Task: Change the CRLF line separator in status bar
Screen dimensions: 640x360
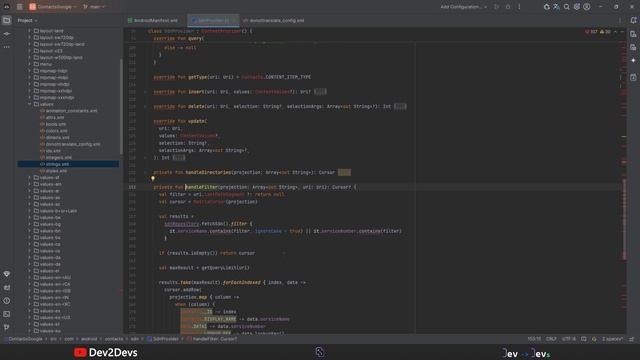Action: [551, 339]
